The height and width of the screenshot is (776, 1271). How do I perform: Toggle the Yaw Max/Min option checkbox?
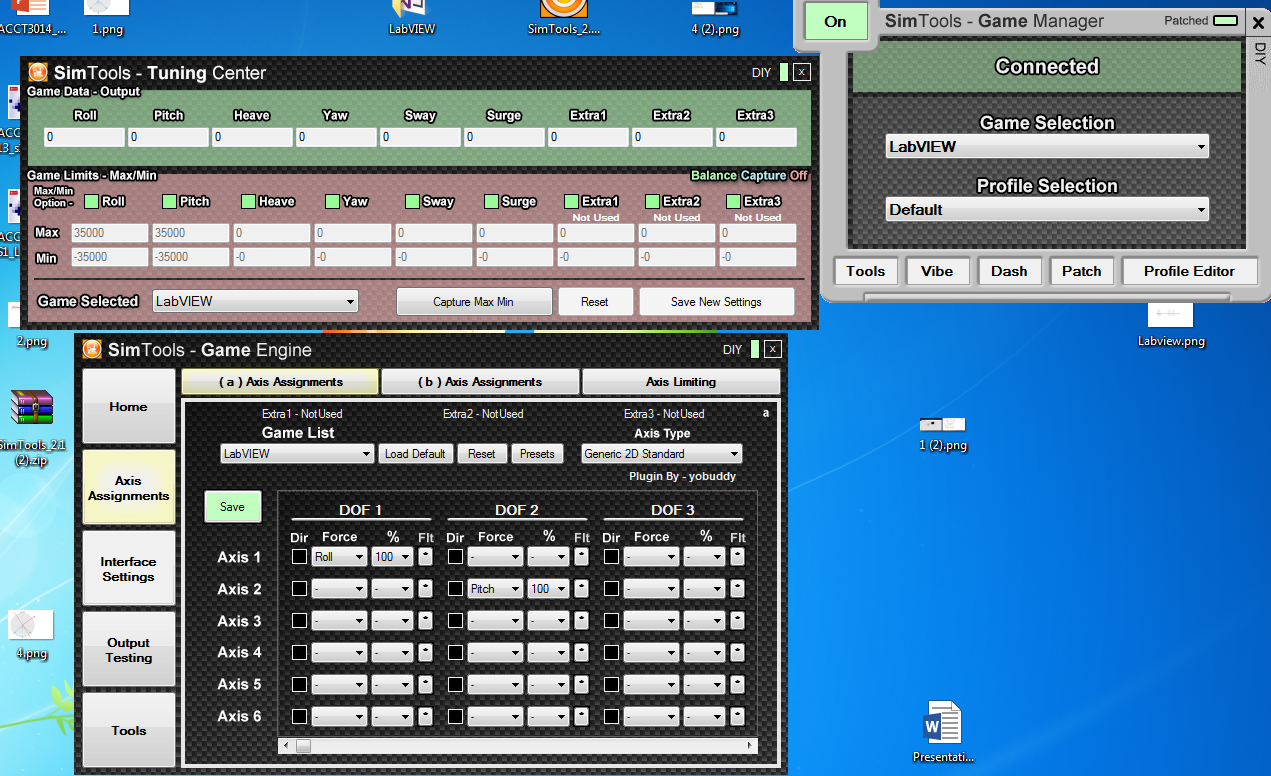333,201
